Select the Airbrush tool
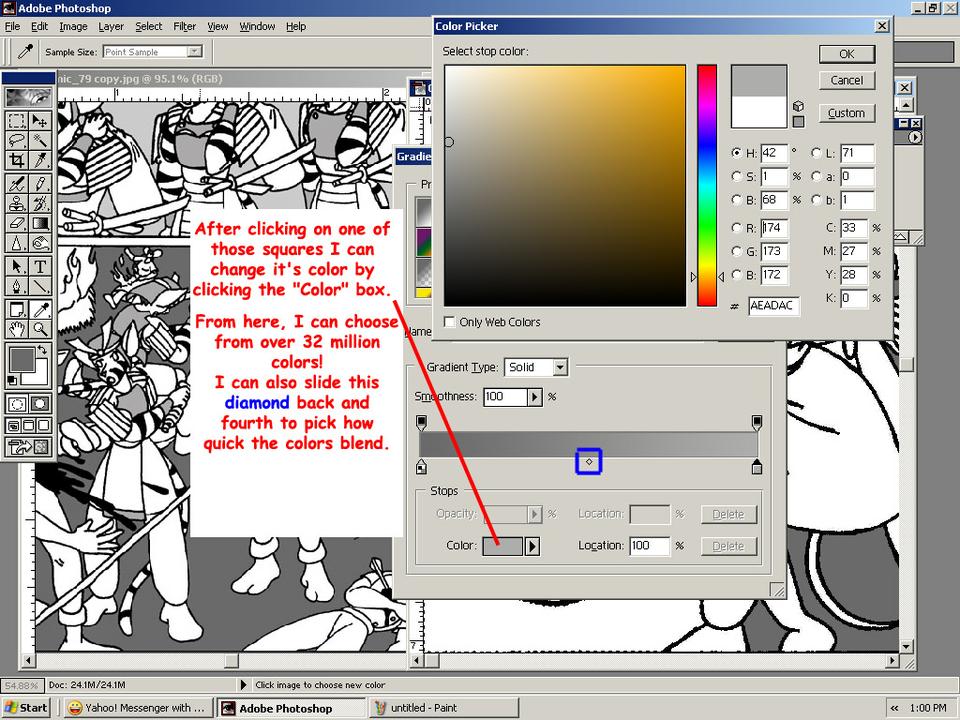Viewport: 960px width, 720px height. pyautogui.click(x=17, y=183)
